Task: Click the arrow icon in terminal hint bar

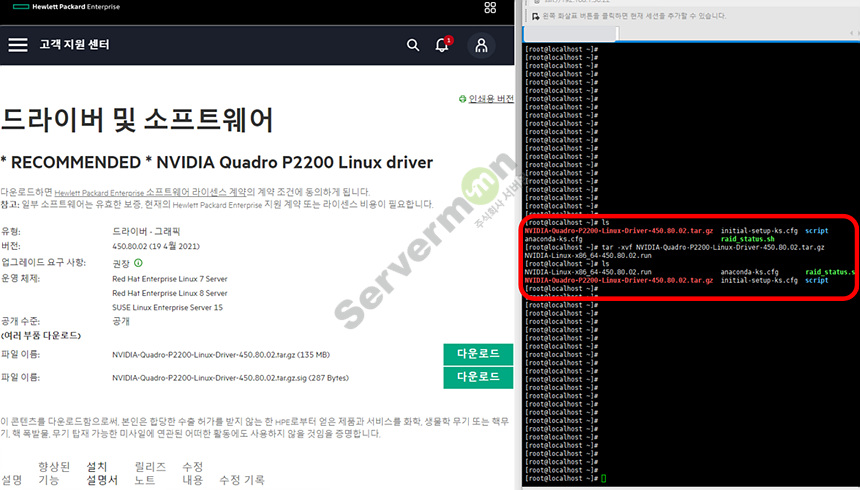Action: (x=535, y=16)
